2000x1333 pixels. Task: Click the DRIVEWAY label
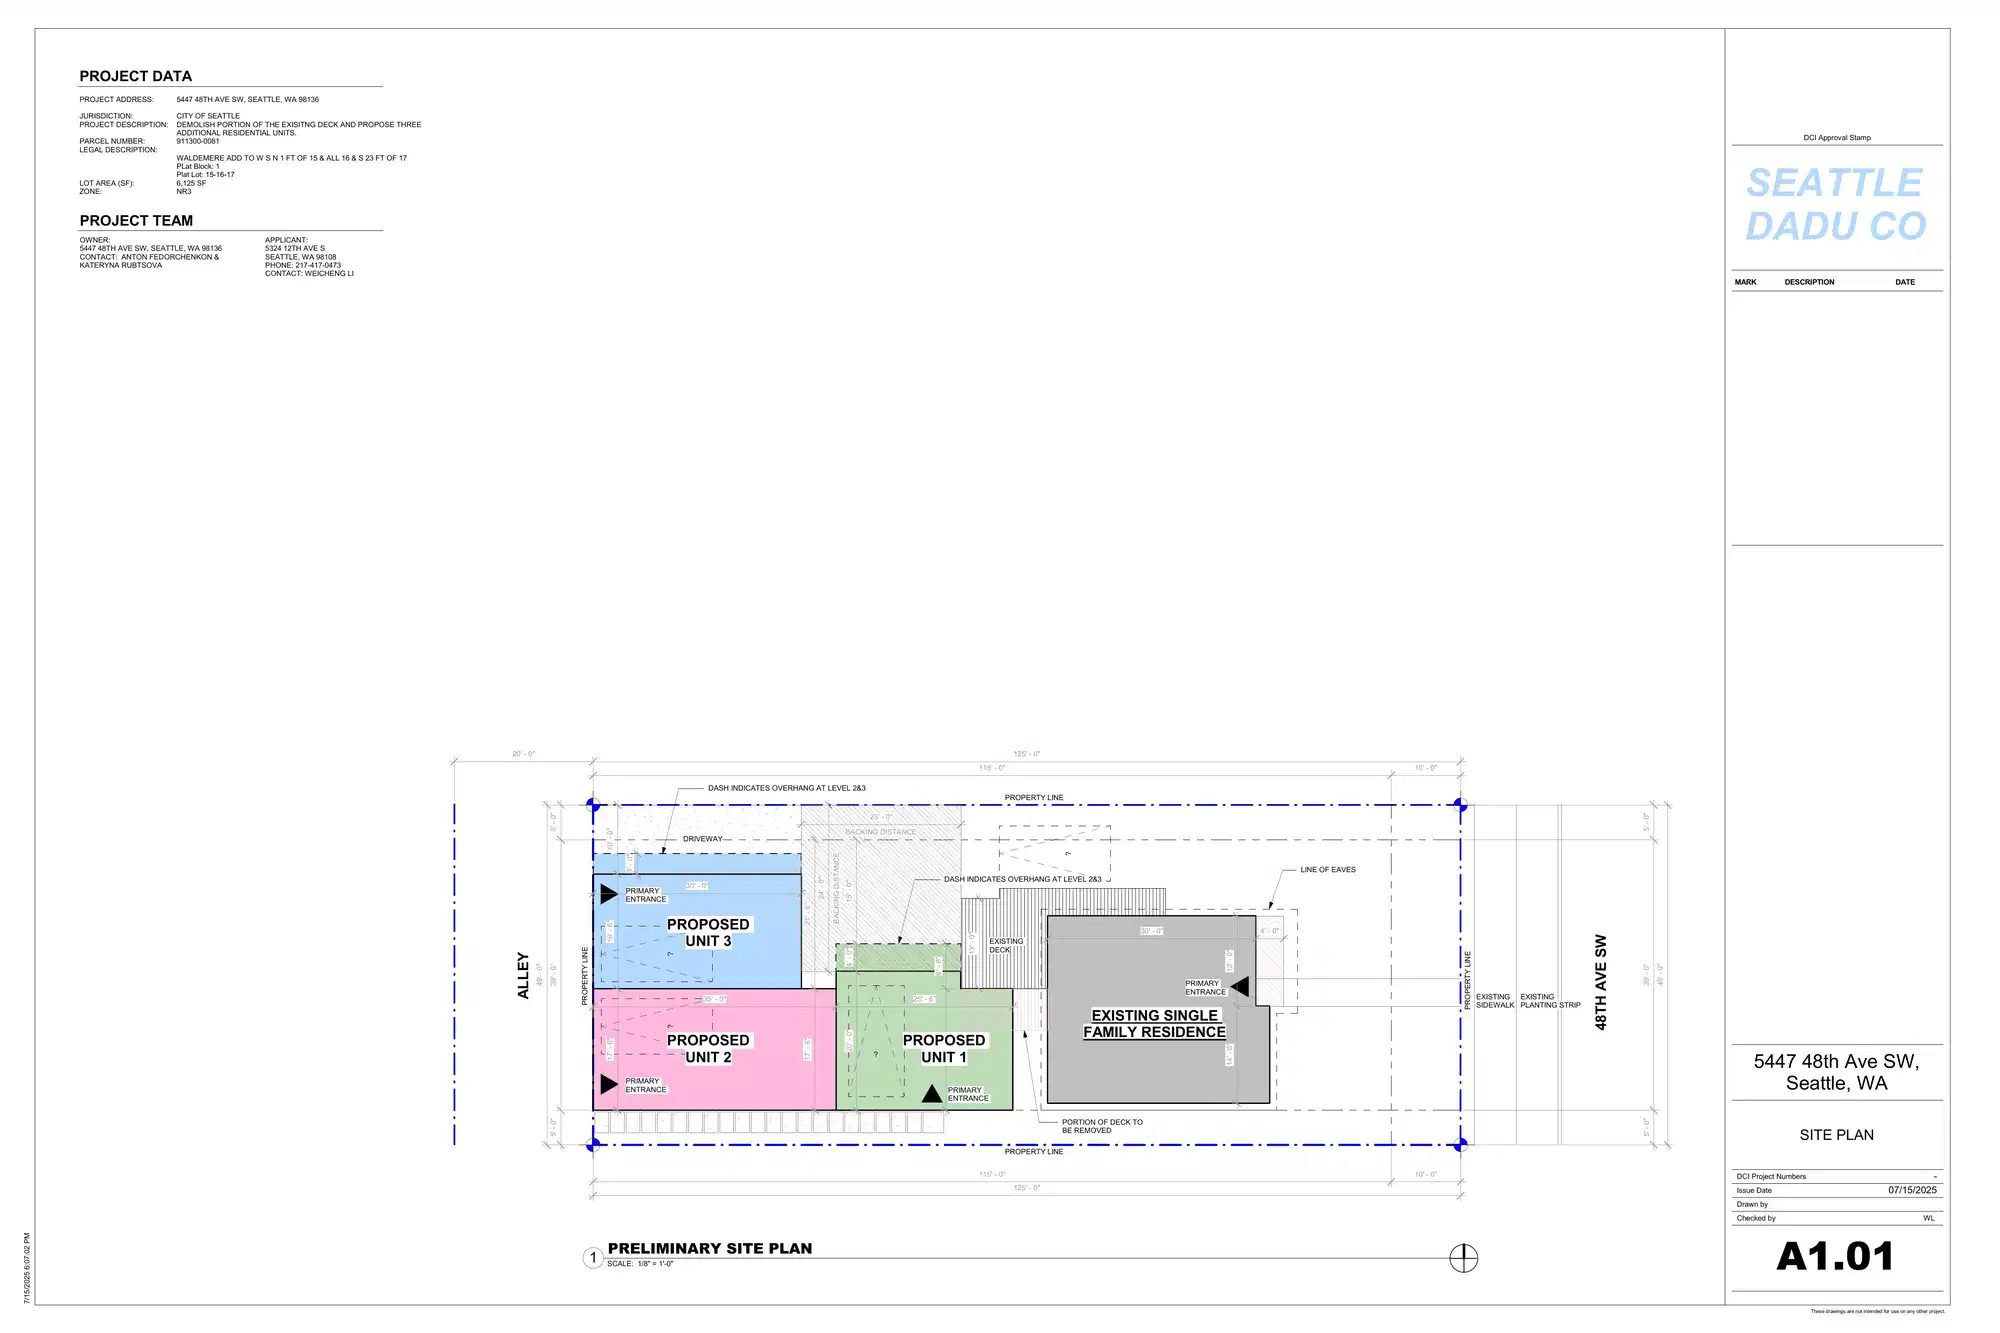[x=703, y=839]
